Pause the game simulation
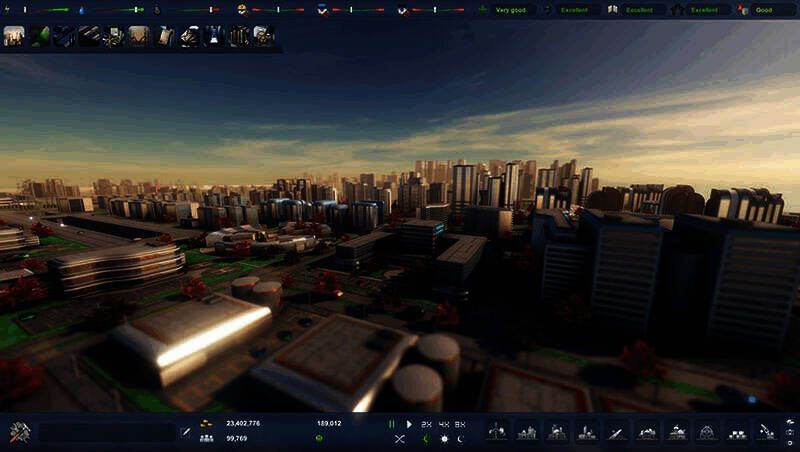Viewport: 800px width, 452px height. coord(392,424)
